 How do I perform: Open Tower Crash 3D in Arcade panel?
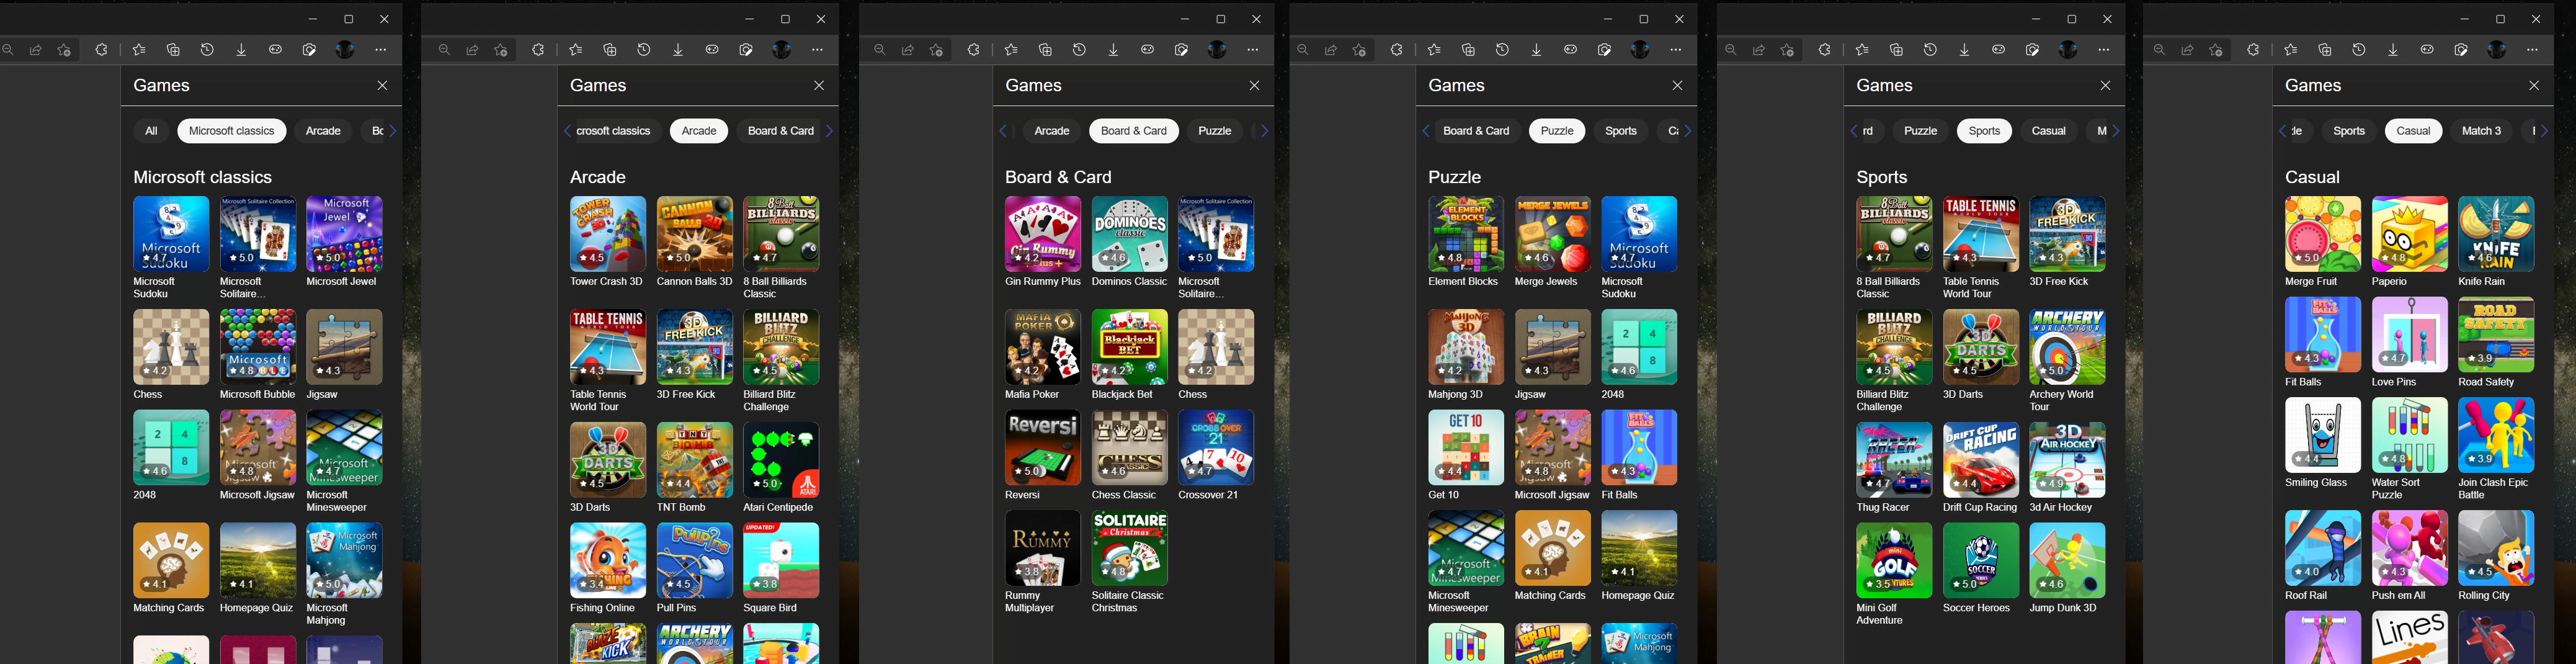(x=608, y=241)
